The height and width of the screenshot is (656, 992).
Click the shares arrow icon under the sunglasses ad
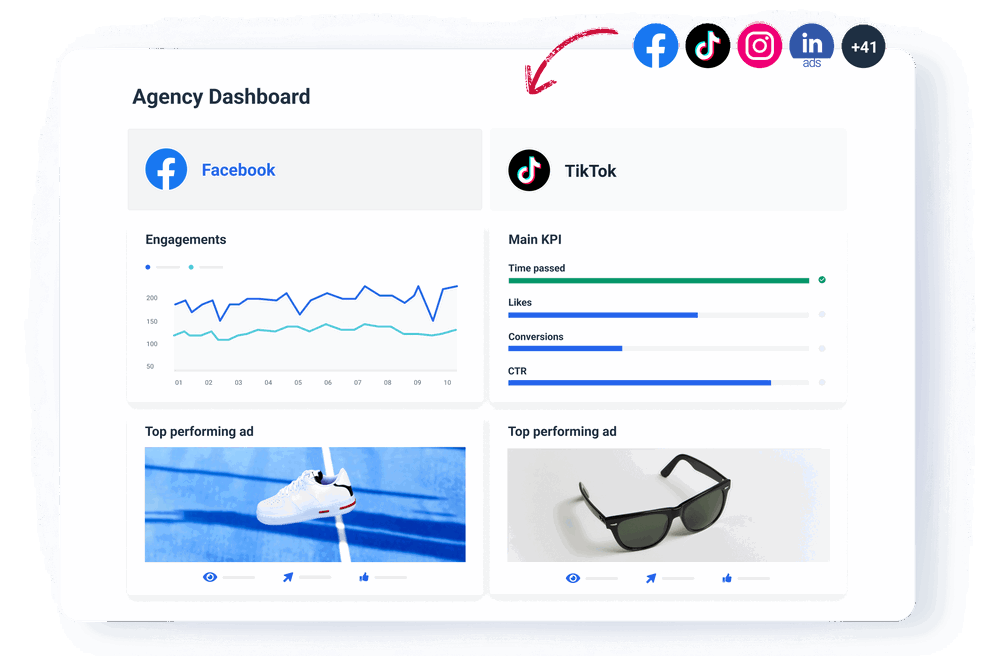pos(650,577)
